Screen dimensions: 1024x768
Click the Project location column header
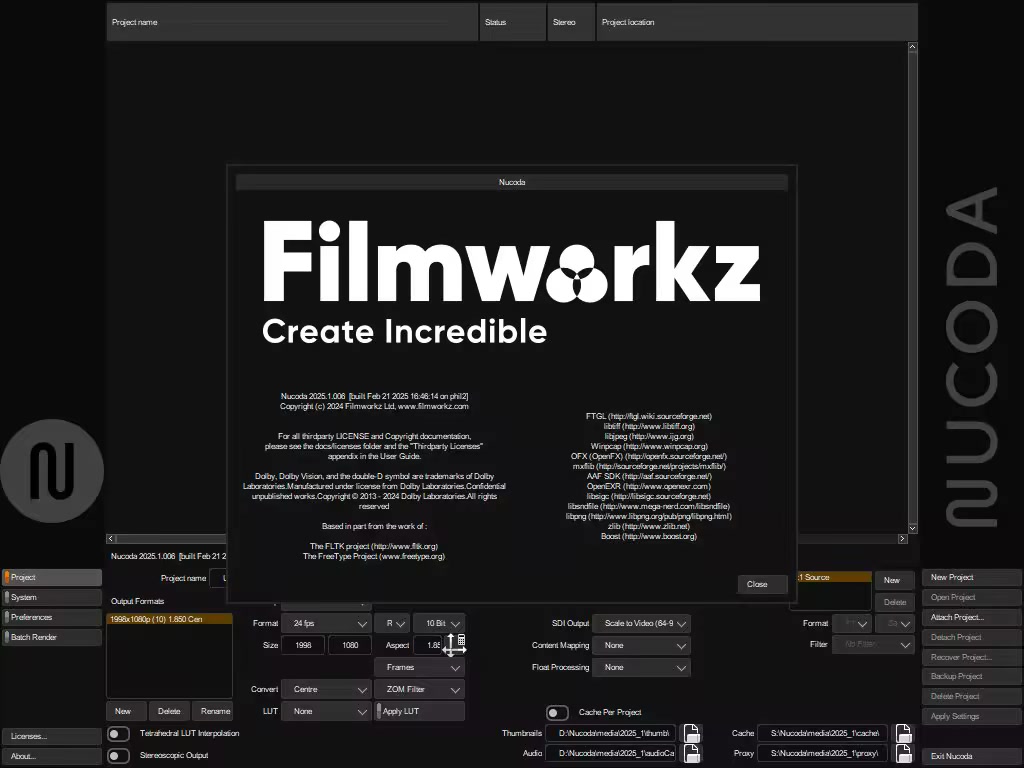tap(757, 22)
